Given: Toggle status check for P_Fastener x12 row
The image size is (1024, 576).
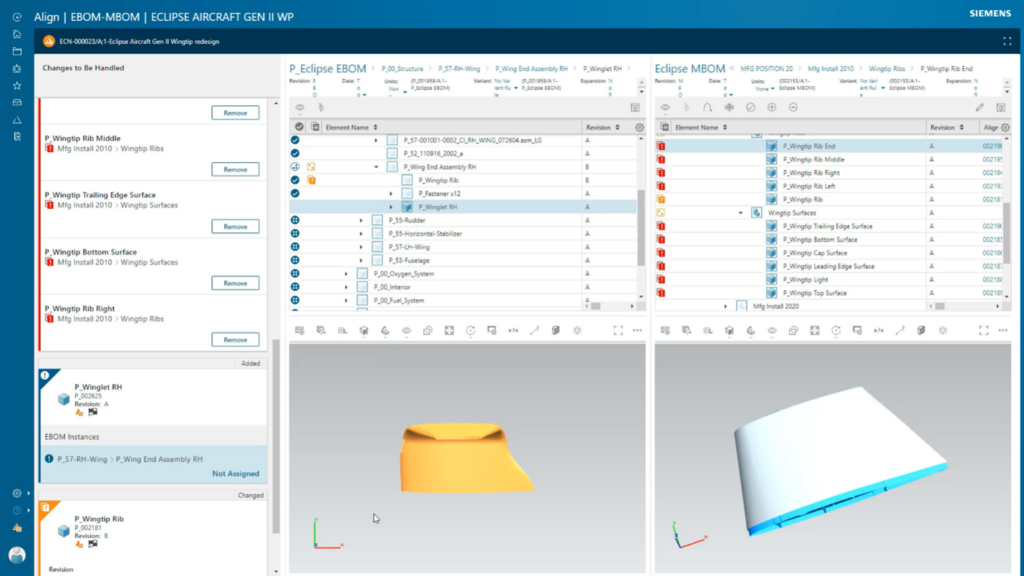Looking at the screenshot, I should pyautogui.click(x=295, y=193).
